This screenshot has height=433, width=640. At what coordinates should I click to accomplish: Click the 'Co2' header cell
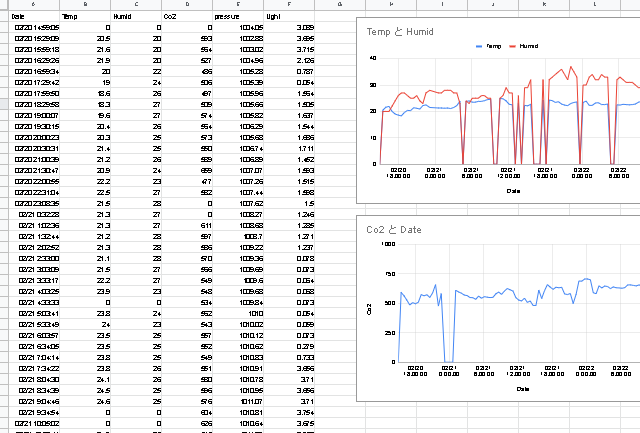click(170, 17)
